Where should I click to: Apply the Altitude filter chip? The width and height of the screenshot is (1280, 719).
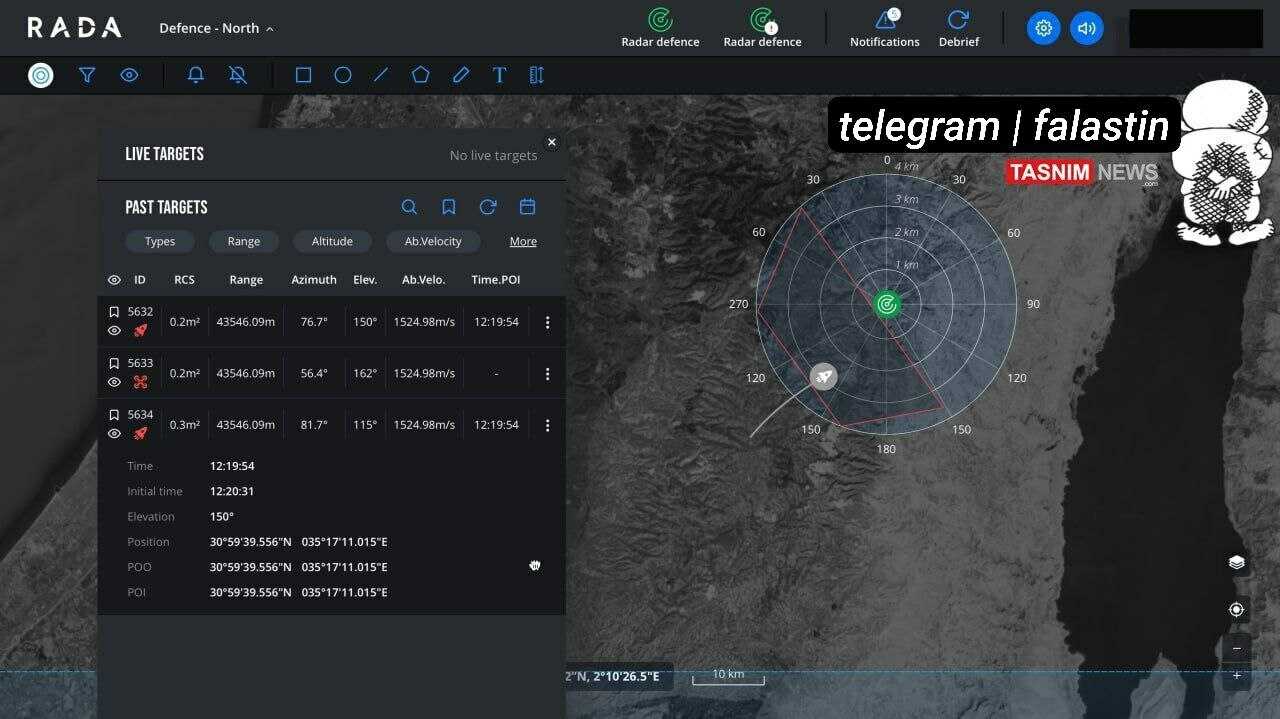tap(332, 241)
